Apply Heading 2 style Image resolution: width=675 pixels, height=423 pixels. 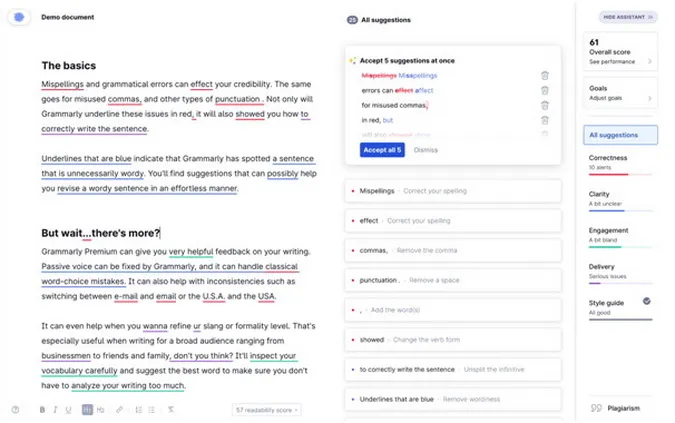(100, 410)
